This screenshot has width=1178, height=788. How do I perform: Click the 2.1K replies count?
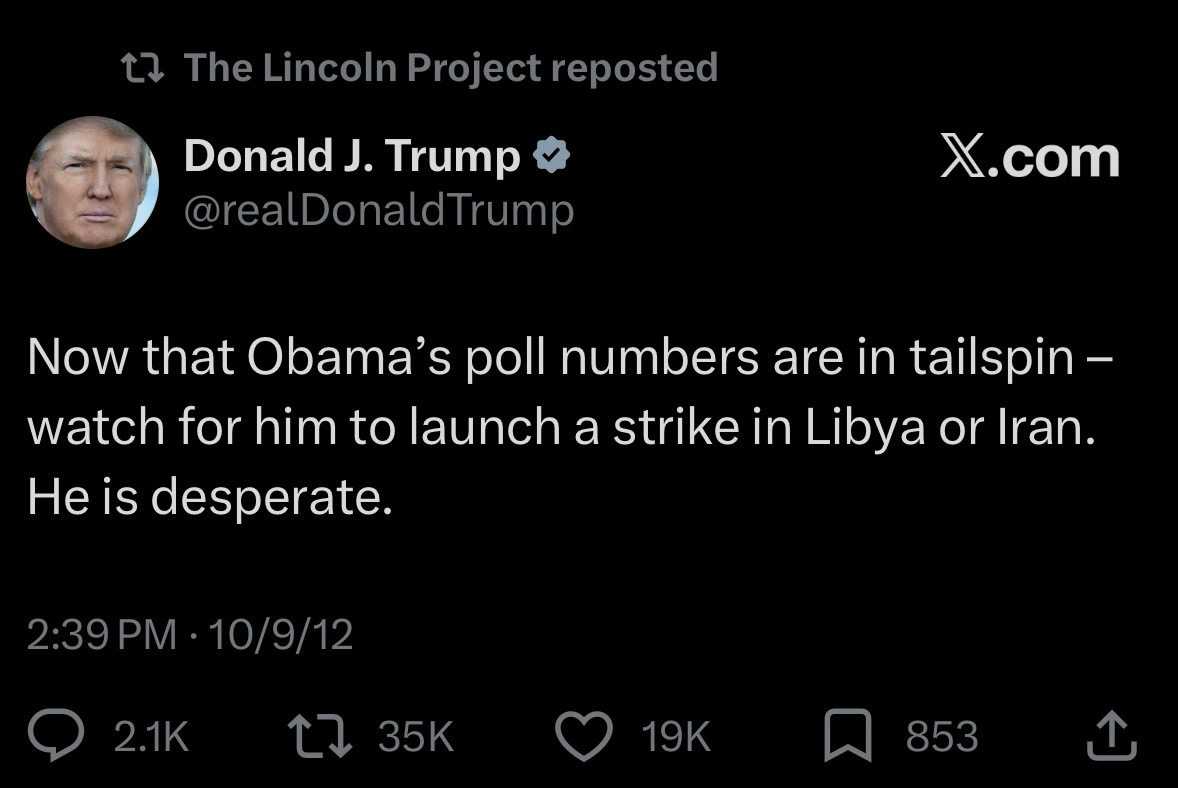(x=151, y=738)
